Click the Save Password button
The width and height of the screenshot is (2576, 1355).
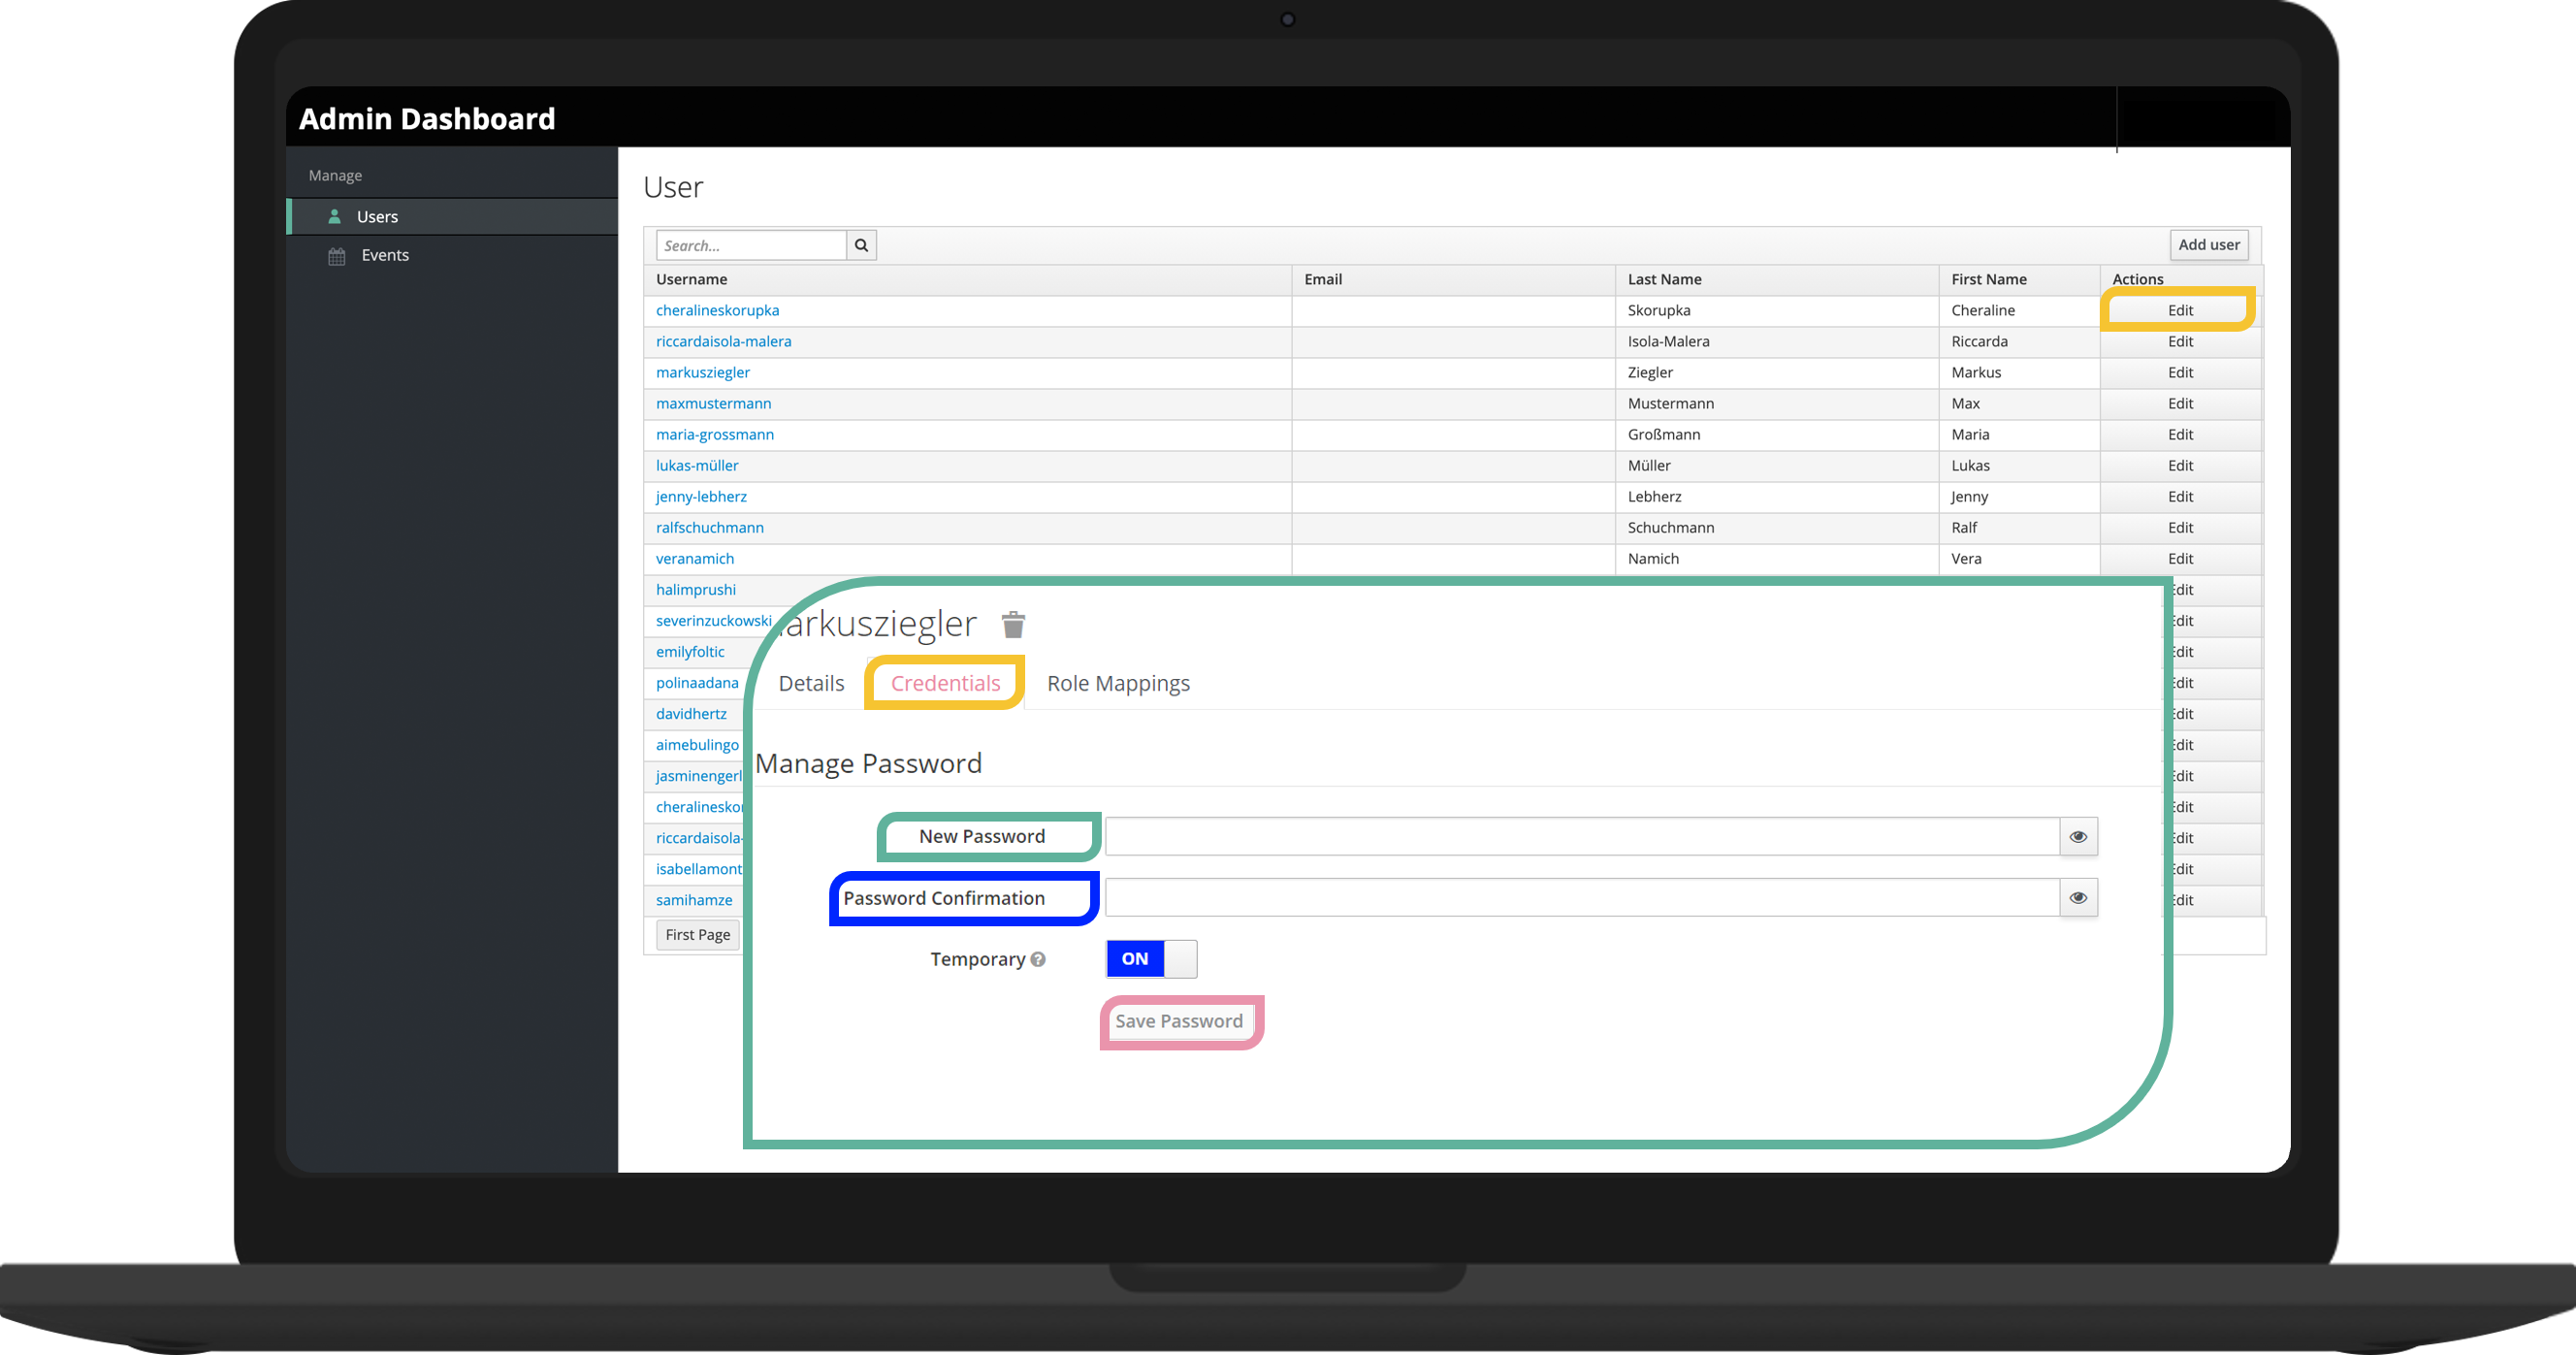pos(1179,1021)
